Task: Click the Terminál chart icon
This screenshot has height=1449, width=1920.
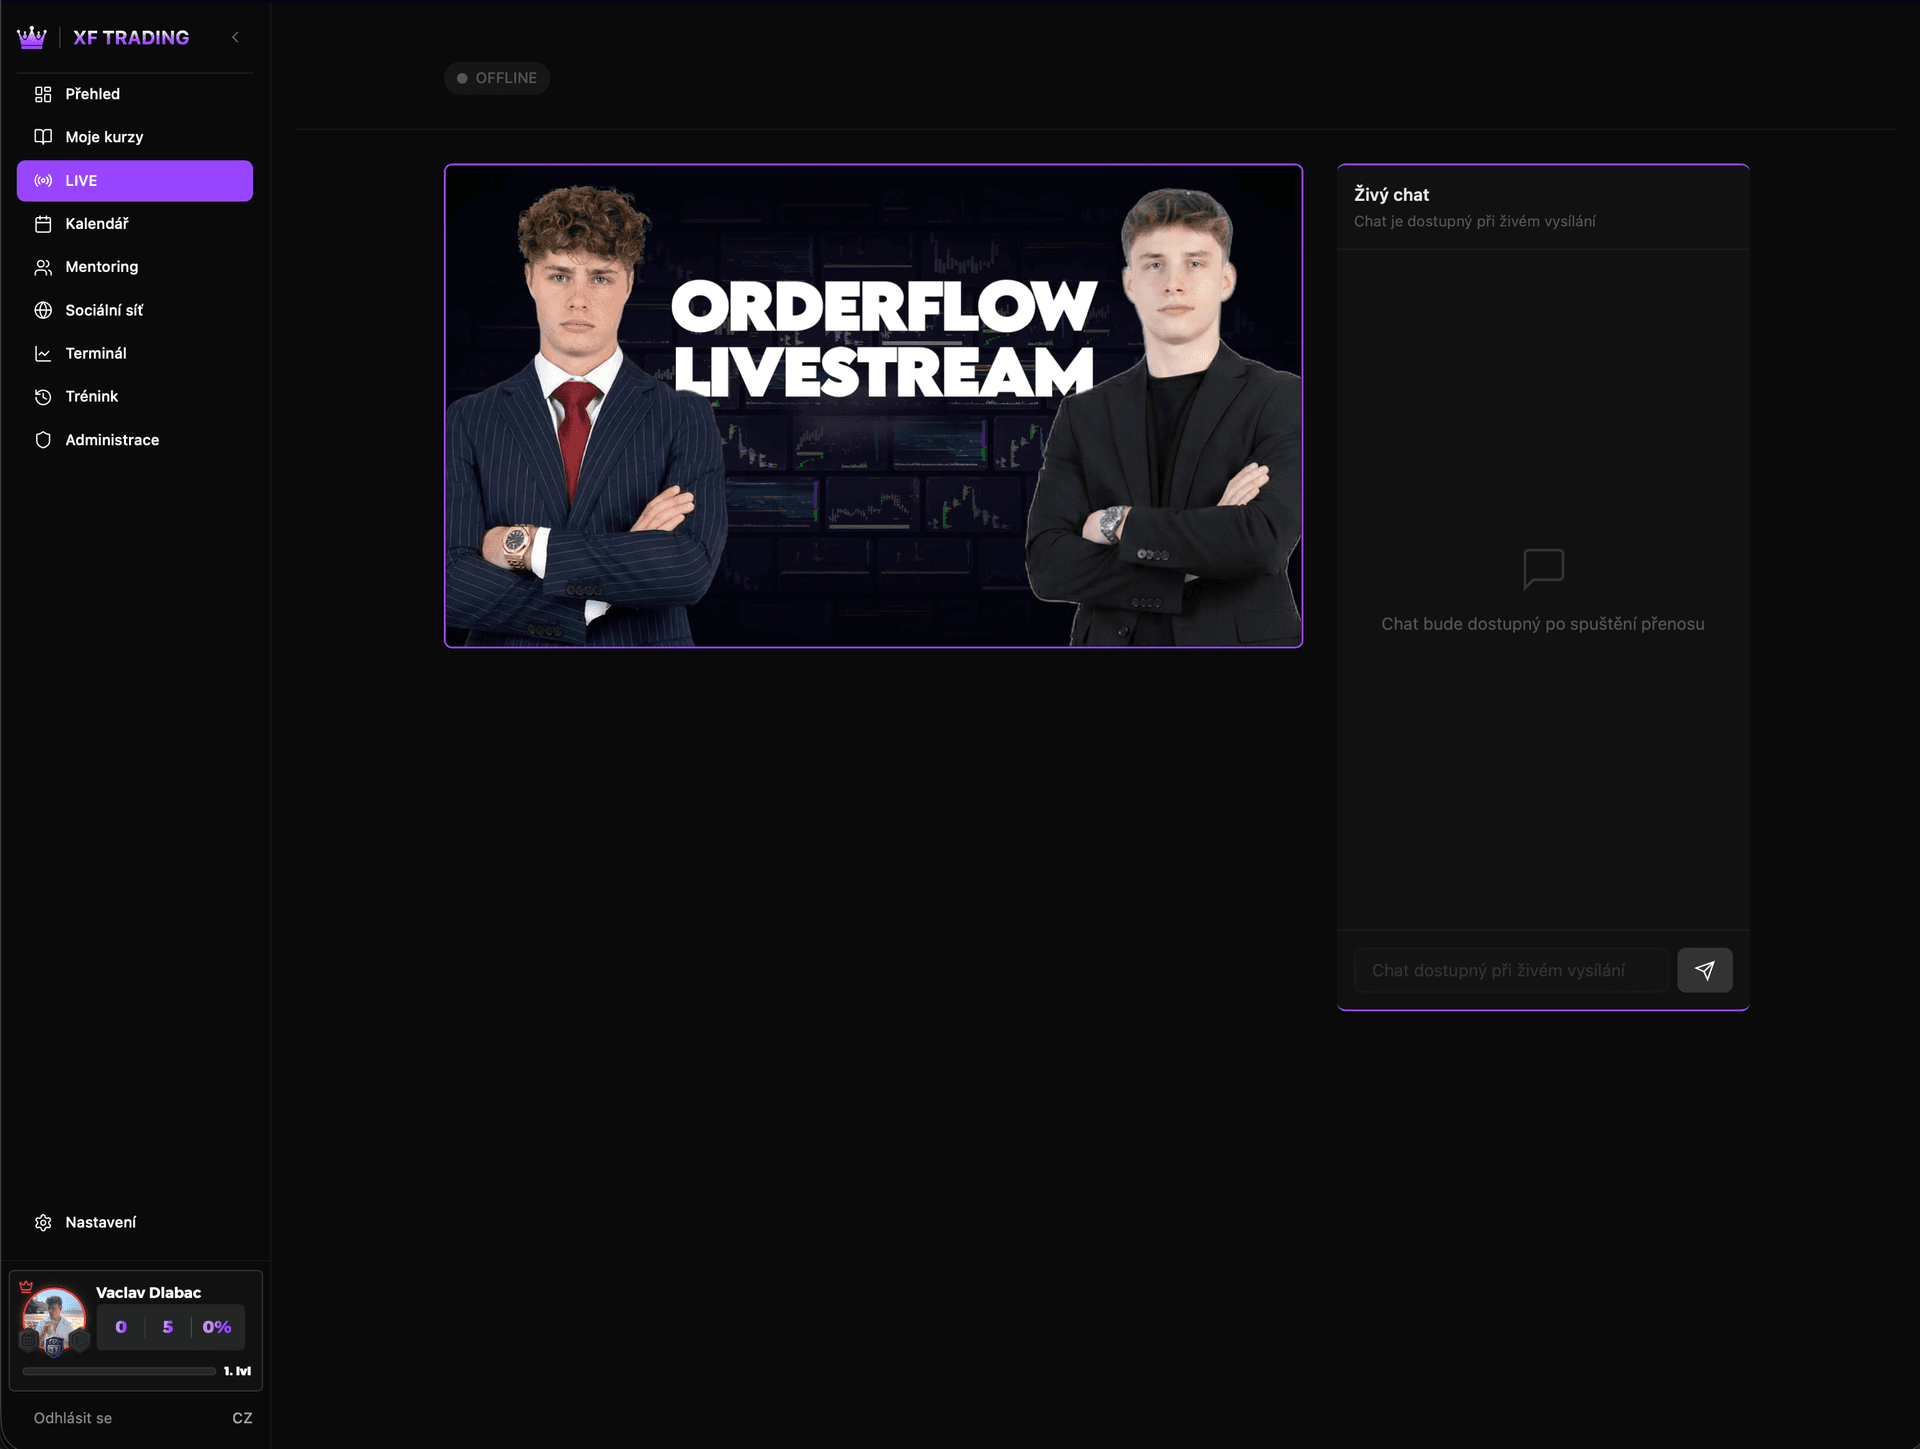Action: [43, 353]
